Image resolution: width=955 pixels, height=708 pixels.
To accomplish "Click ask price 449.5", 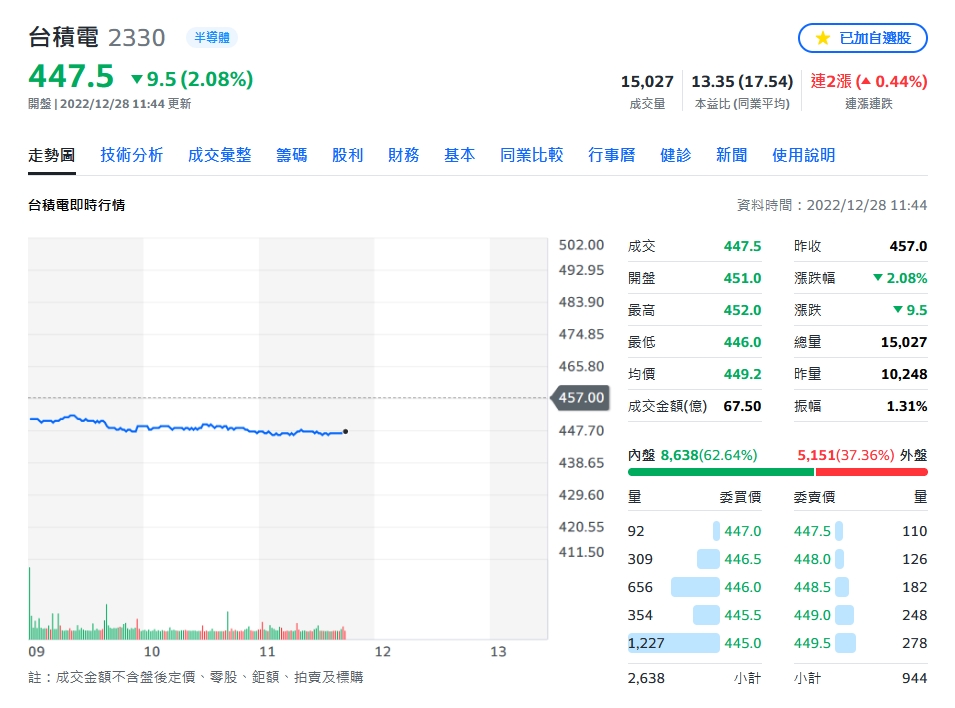I will click(812, 643).
